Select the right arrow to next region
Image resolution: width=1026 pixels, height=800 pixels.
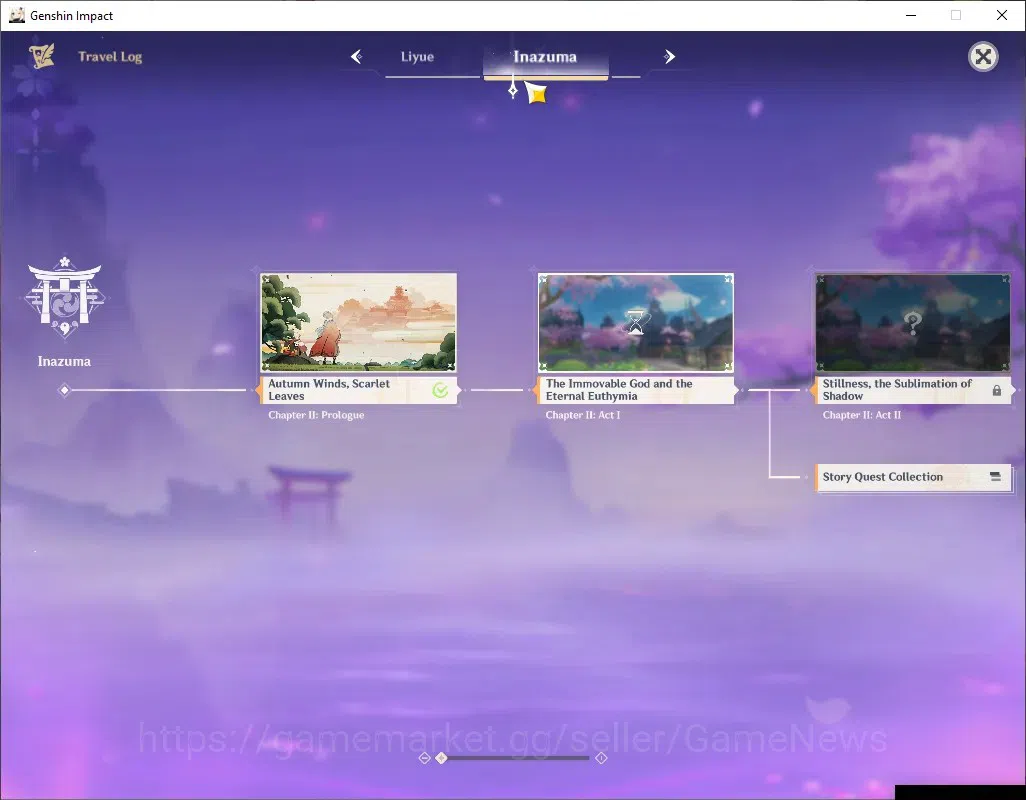(669, 57)
